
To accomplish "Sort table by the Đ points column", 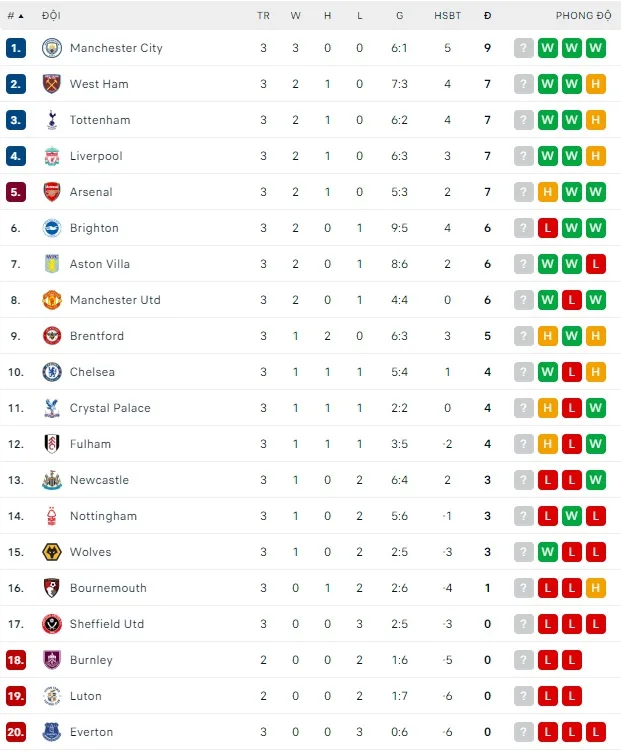I will tap(487, 15).
